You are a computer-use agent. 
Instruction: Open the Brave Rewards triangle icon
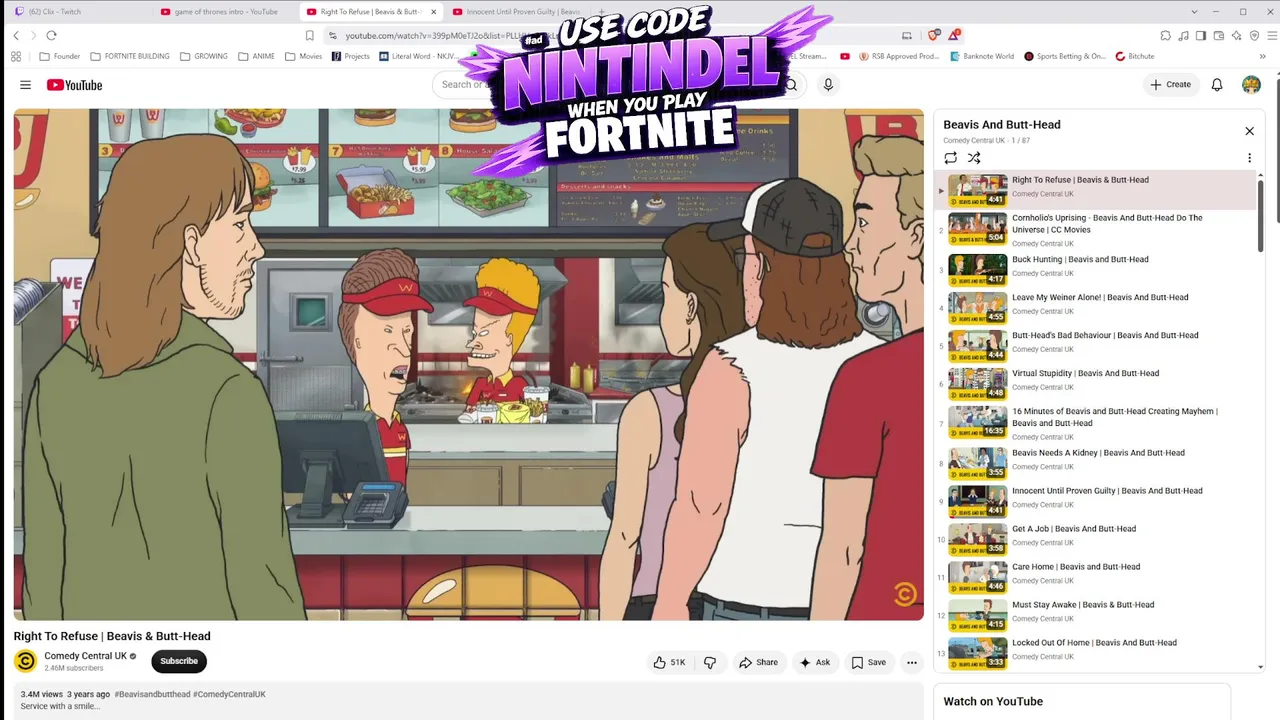[955, 35]
